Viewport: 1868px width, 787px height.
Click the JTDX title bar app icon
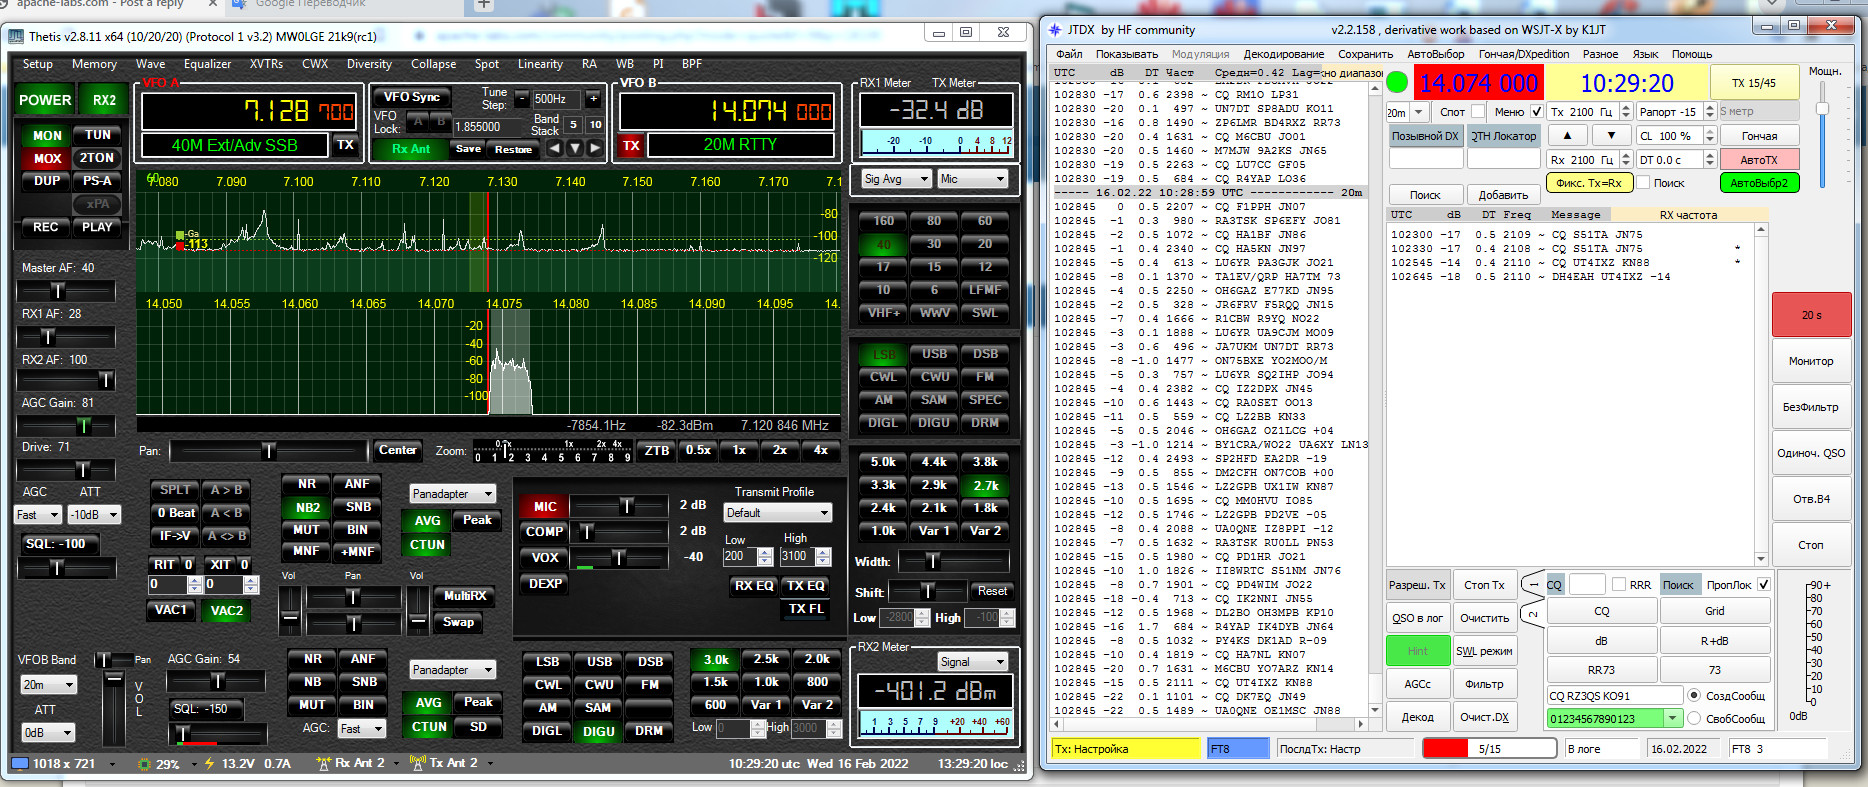click(1054, 30)
